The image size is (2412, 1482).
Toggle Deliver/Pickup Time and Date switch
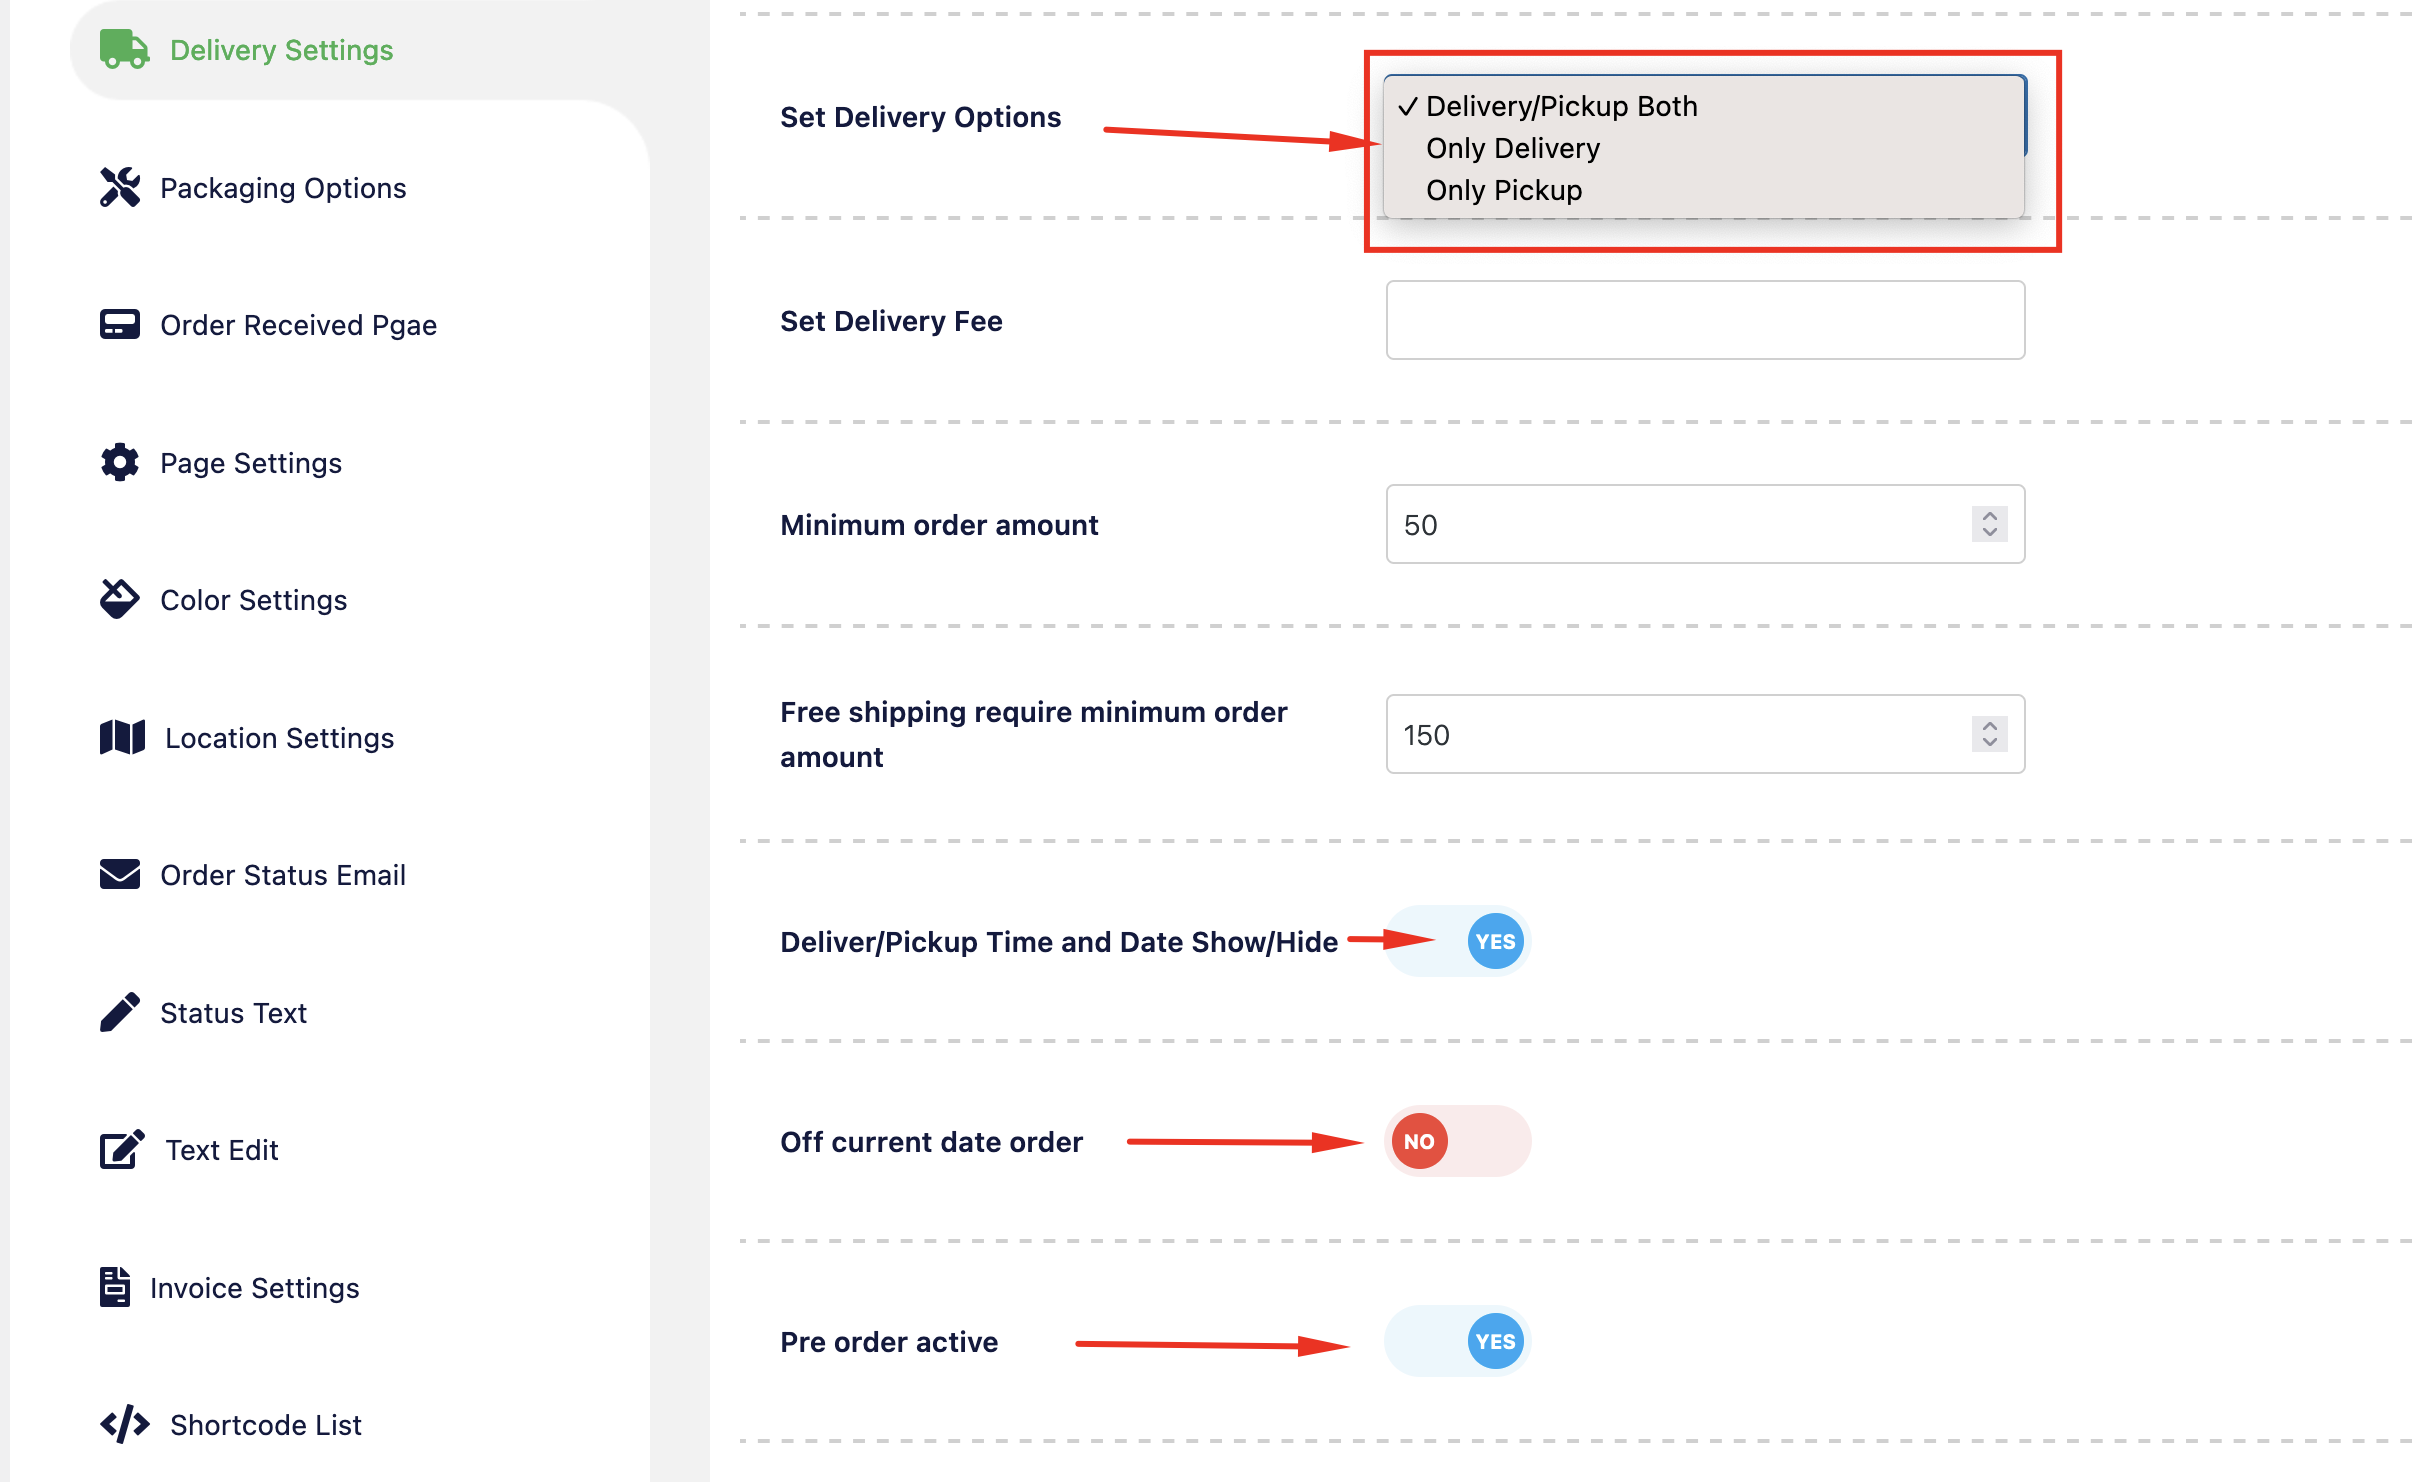point(1458,941)
